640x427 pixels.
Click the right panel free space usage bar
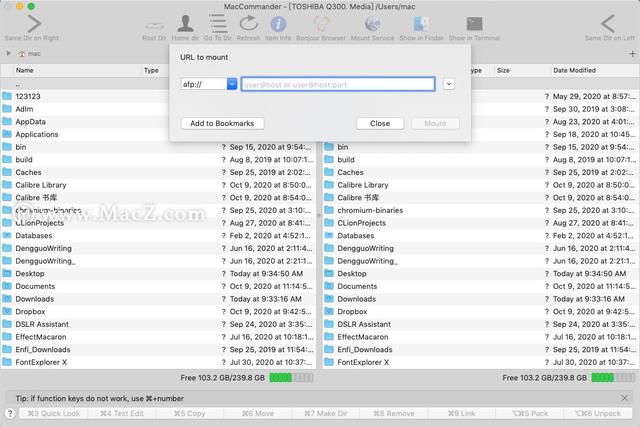click(613, 378)
